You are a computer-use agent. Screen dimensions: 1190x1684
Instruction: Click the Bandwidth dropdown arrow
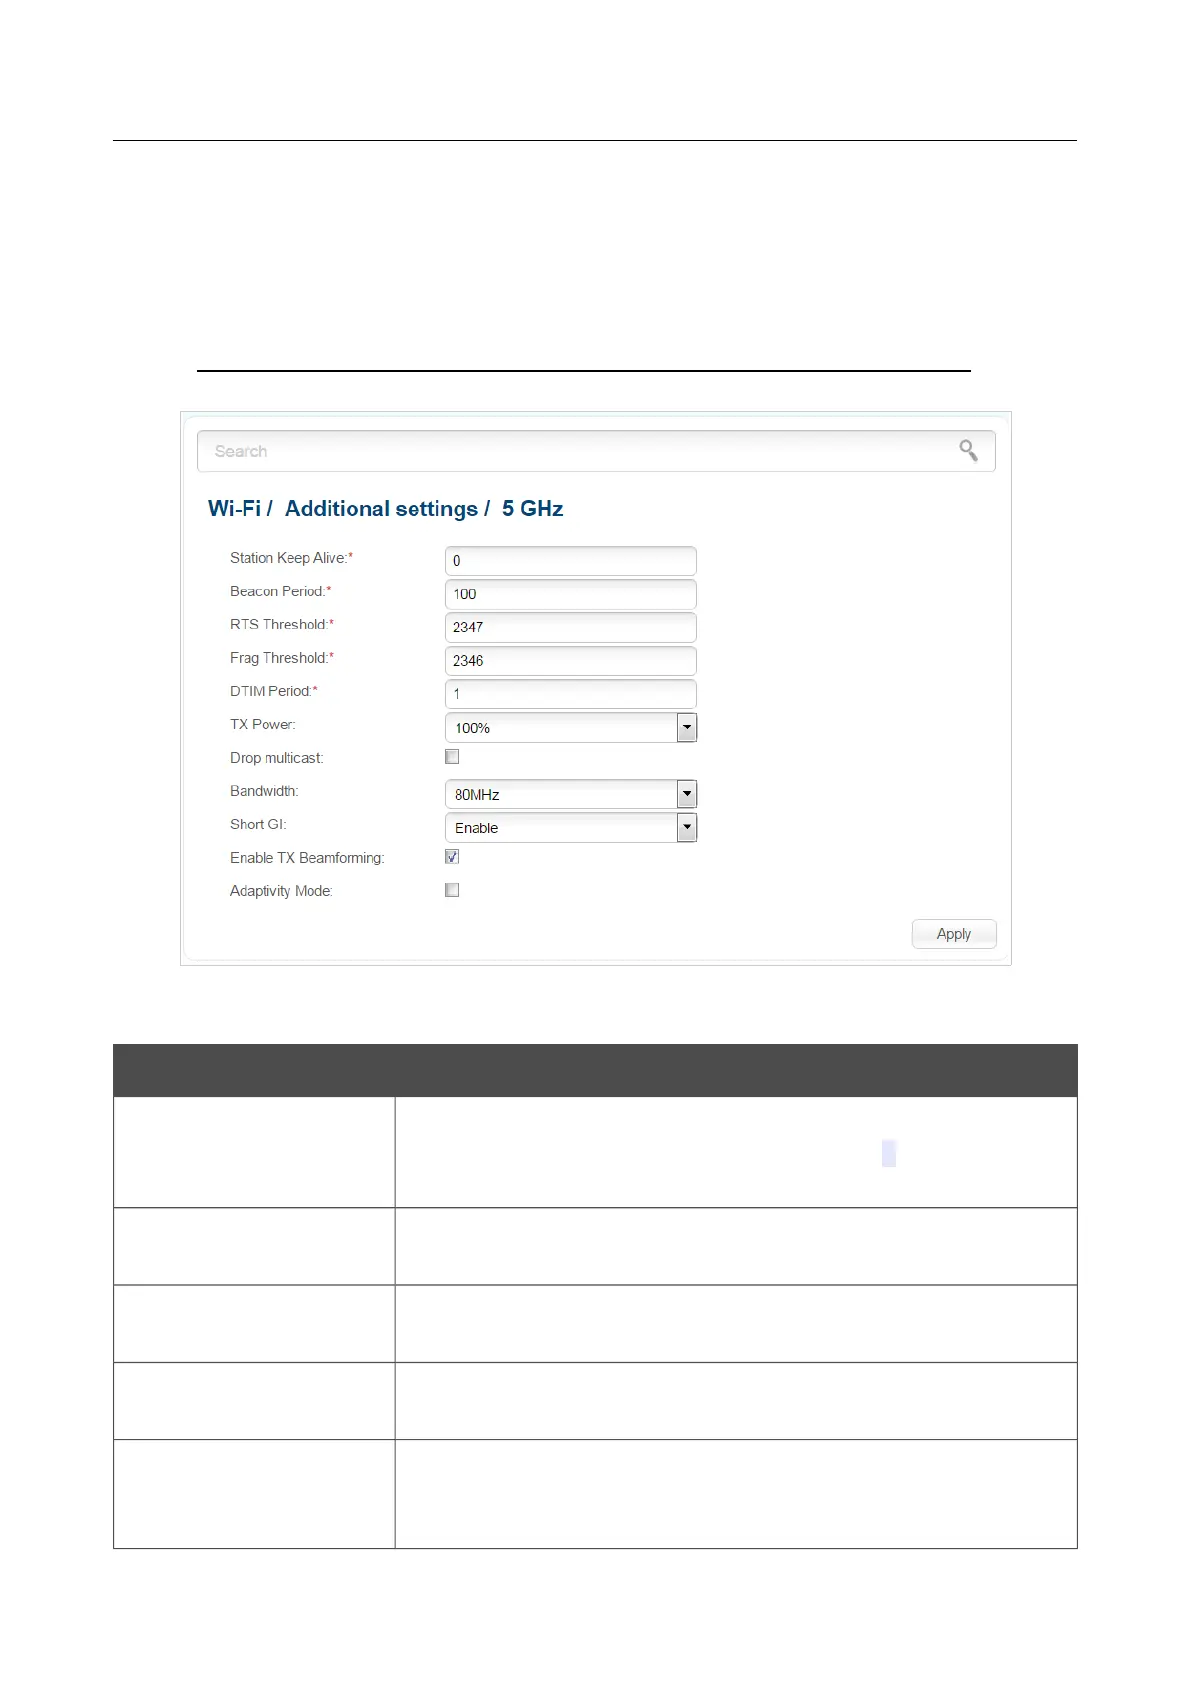click(687, 794)
